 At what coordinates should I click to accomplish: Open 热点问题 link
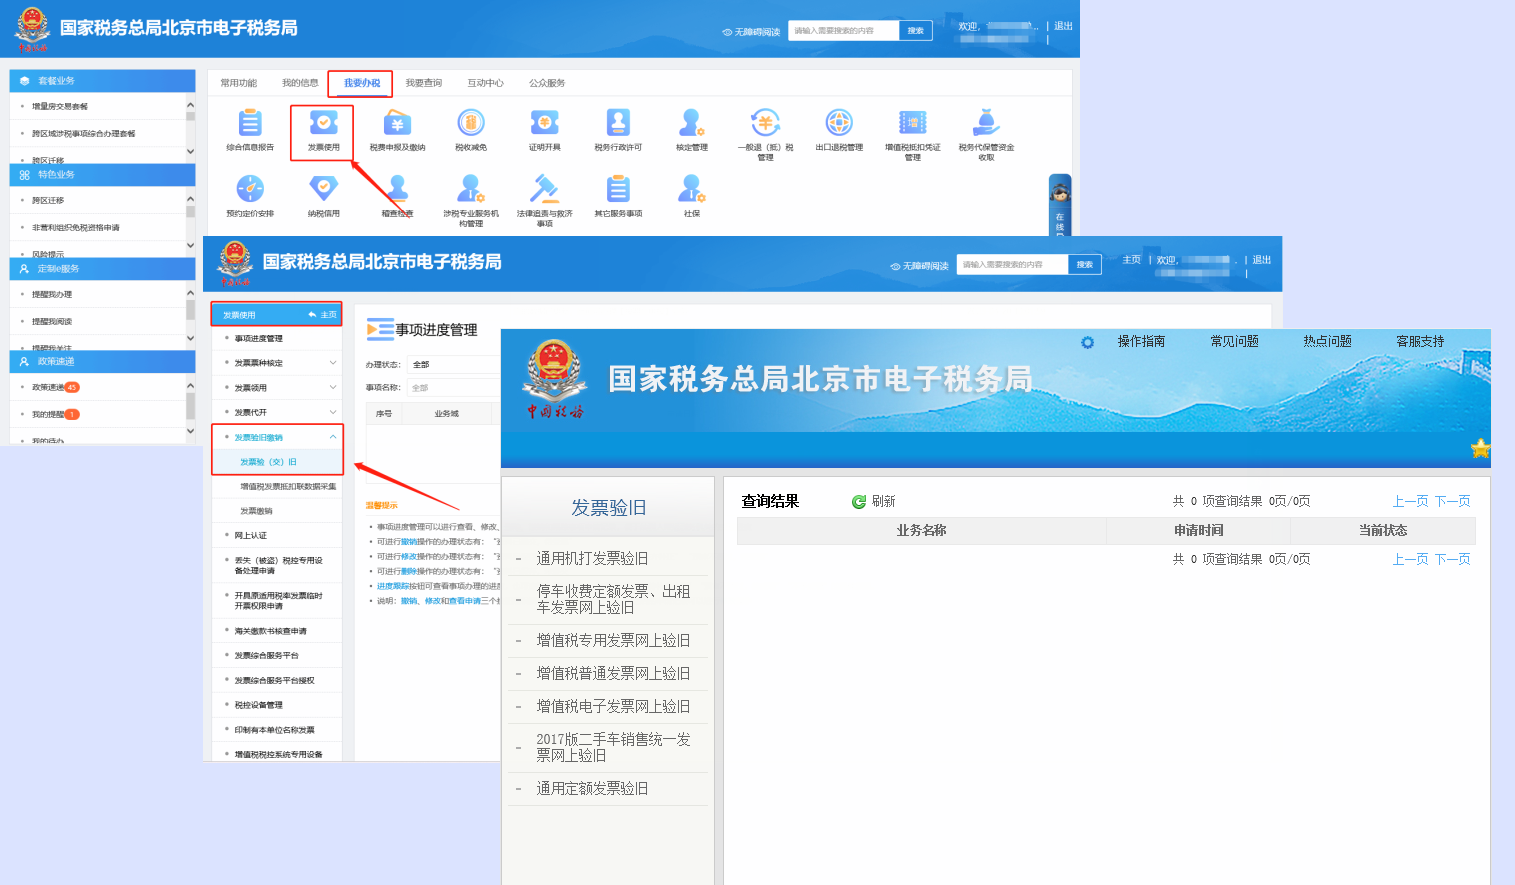[x=1327, y=342]
